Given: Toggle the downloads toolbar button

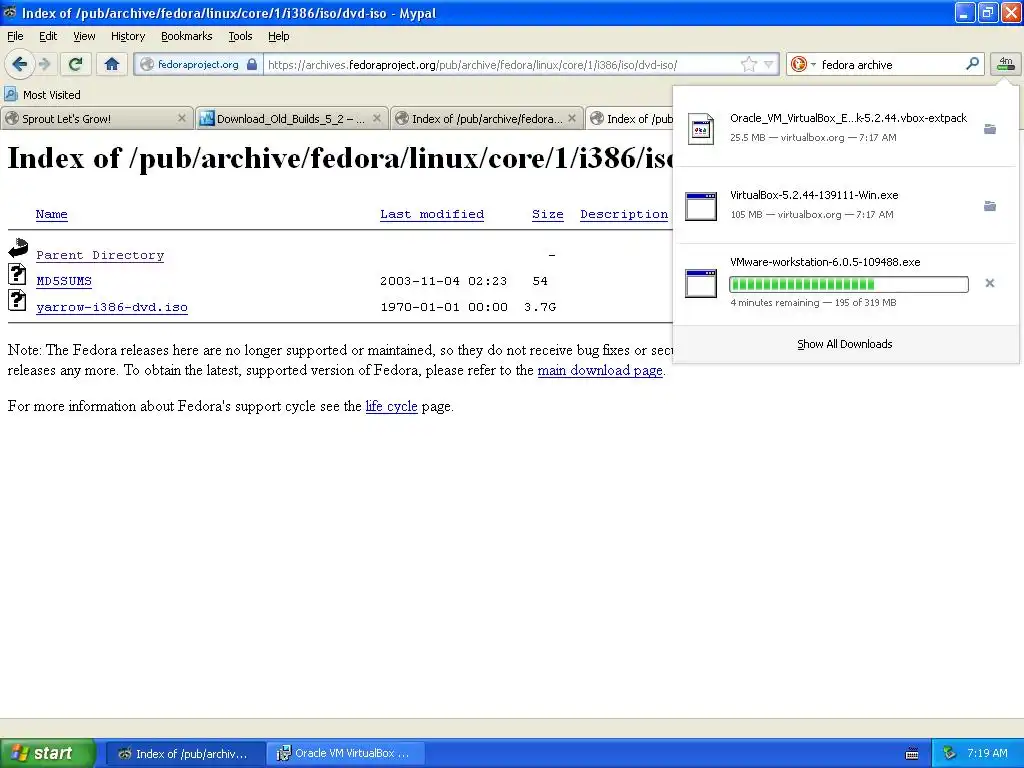Looking at the screenshot, I should pos(1006,64).
